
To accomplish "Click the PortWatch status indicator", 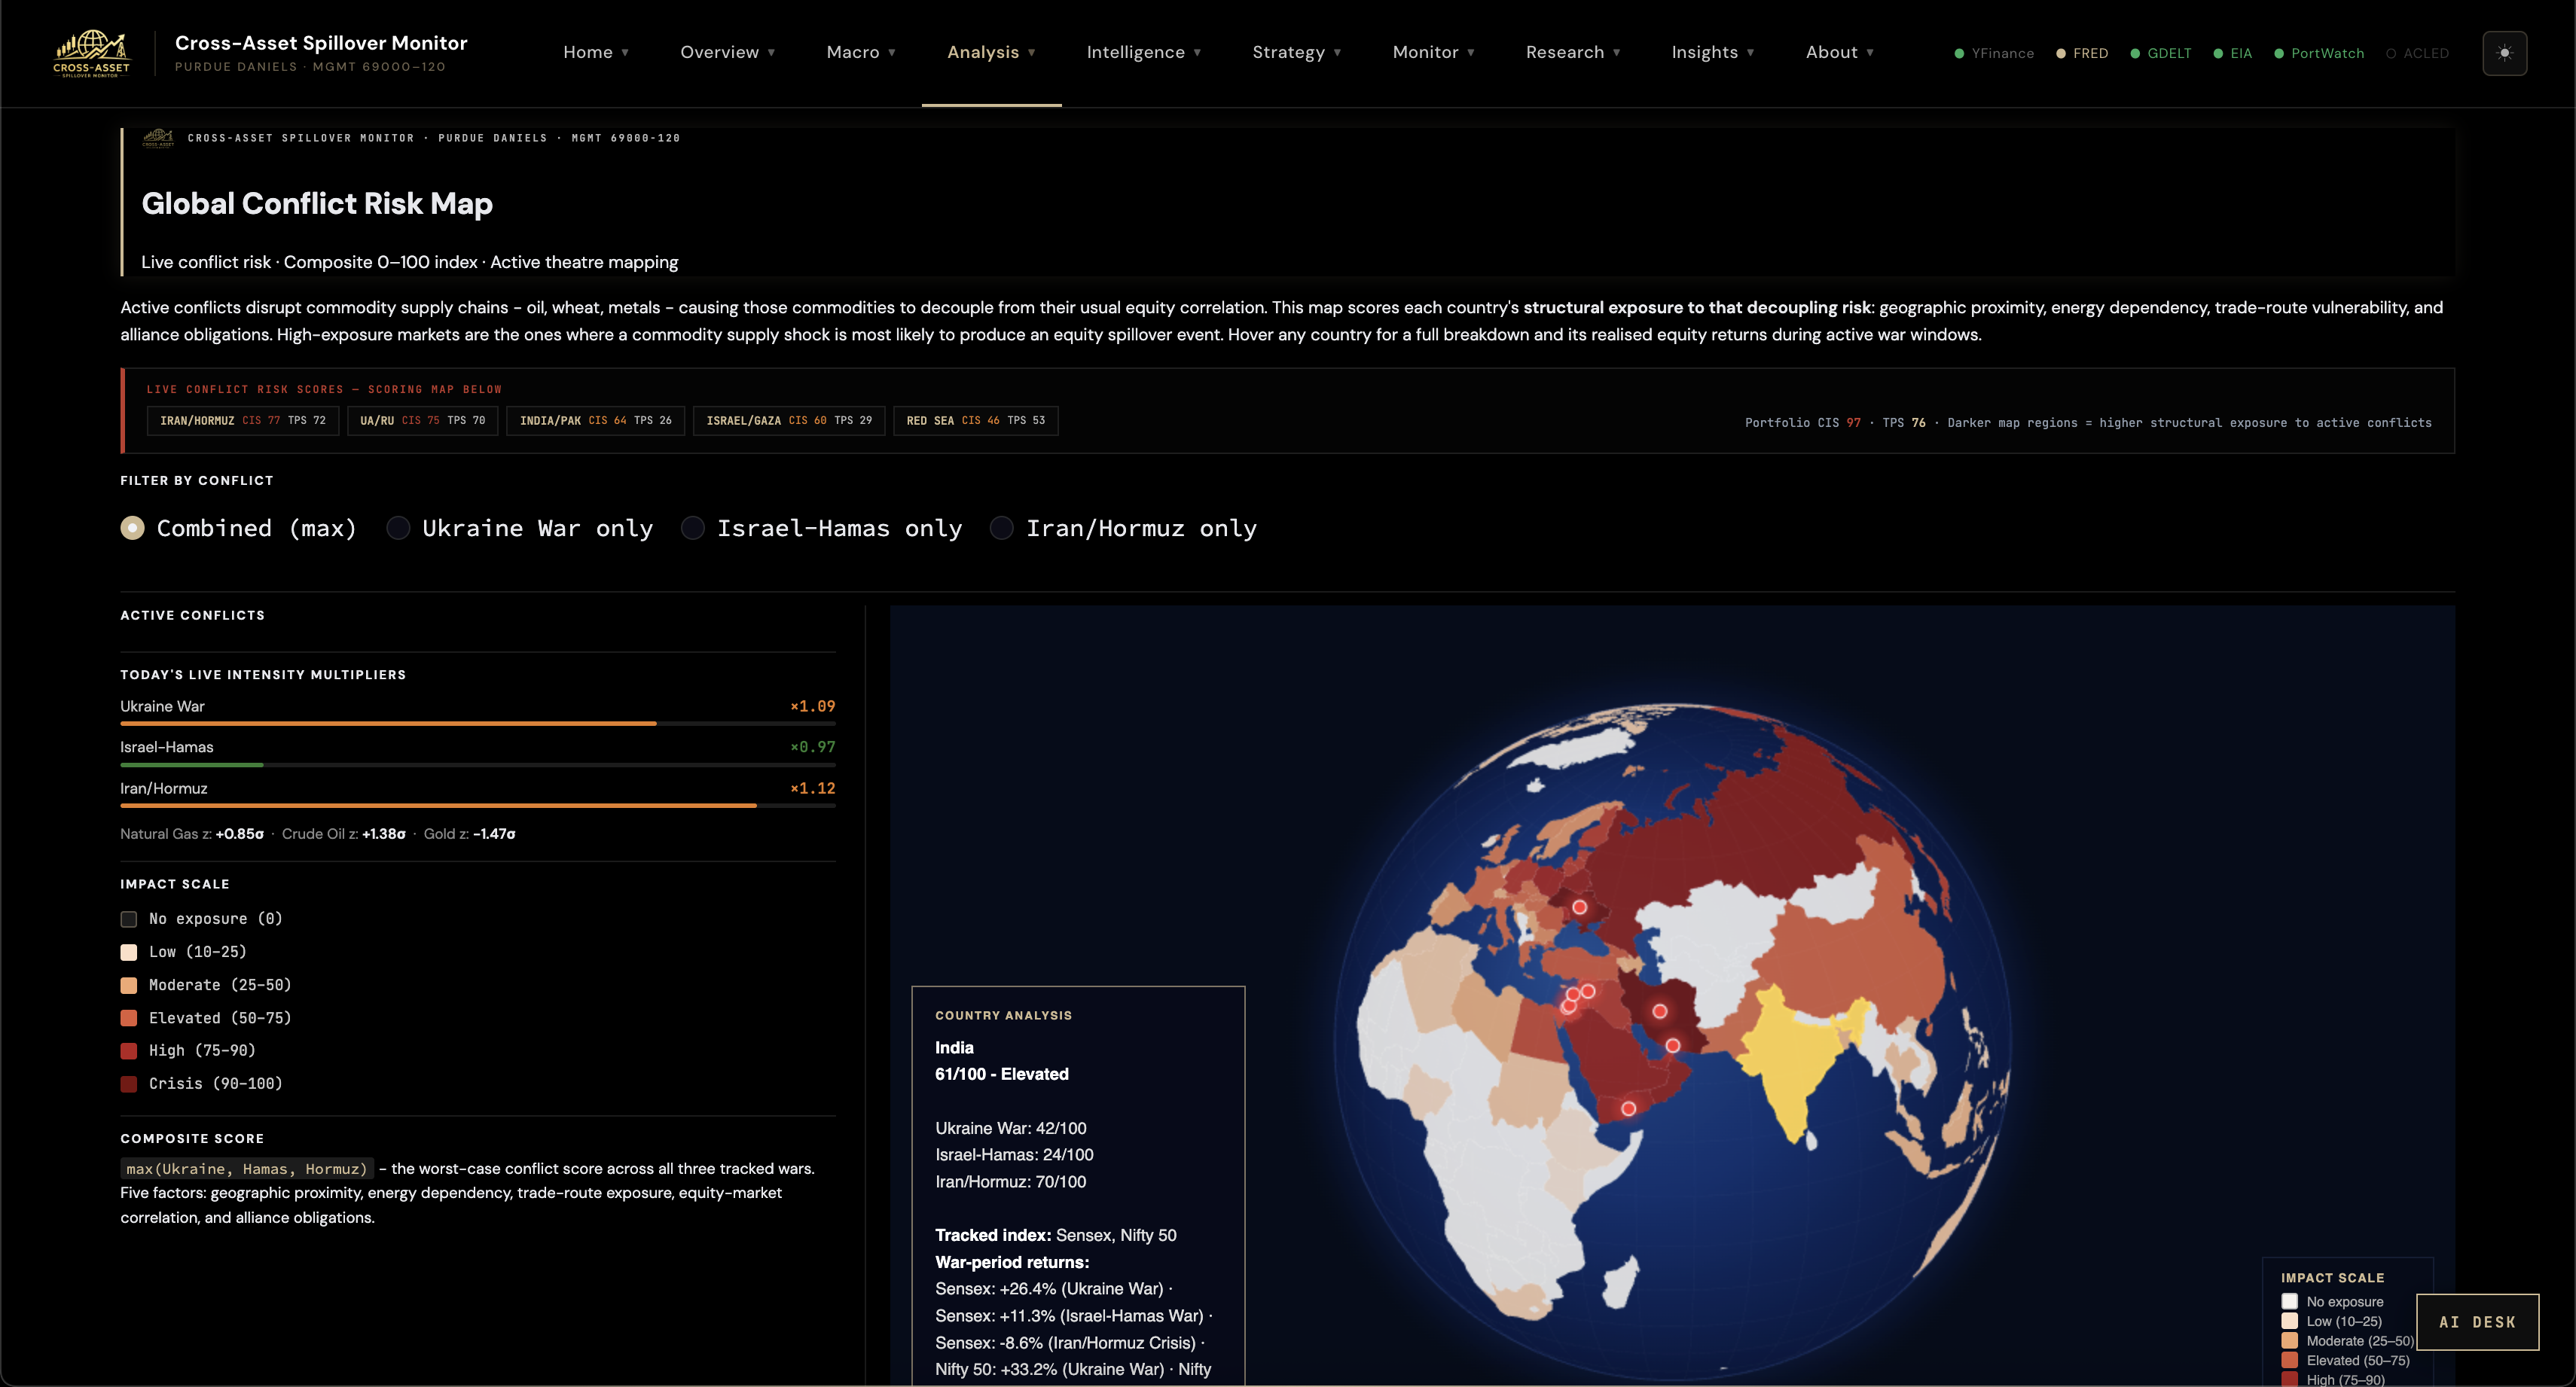I will [2319, 53].
